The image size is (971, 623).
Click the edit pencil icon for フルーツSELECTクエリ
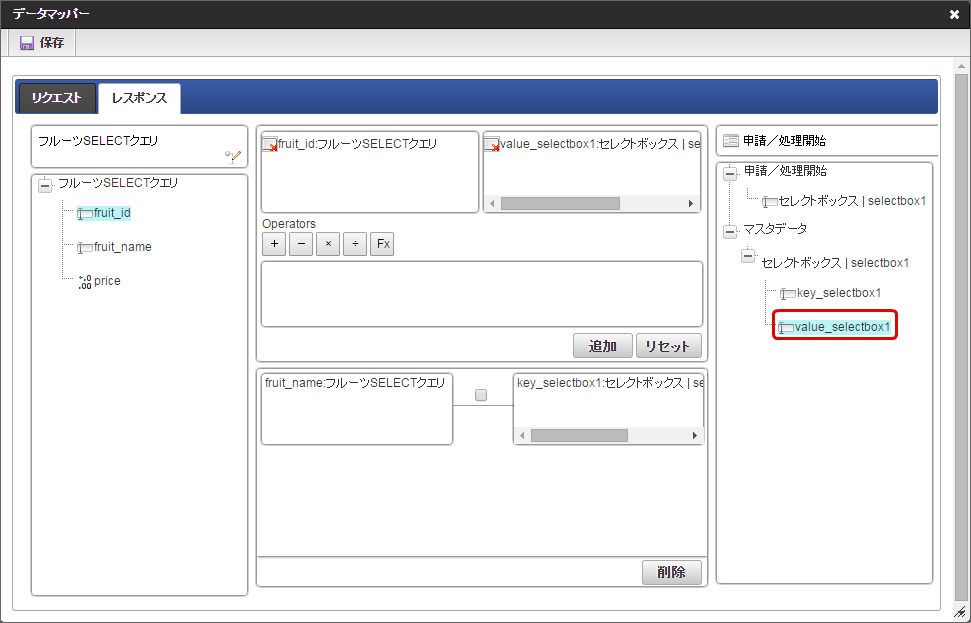pyautogui.click(x=233, y=156)
